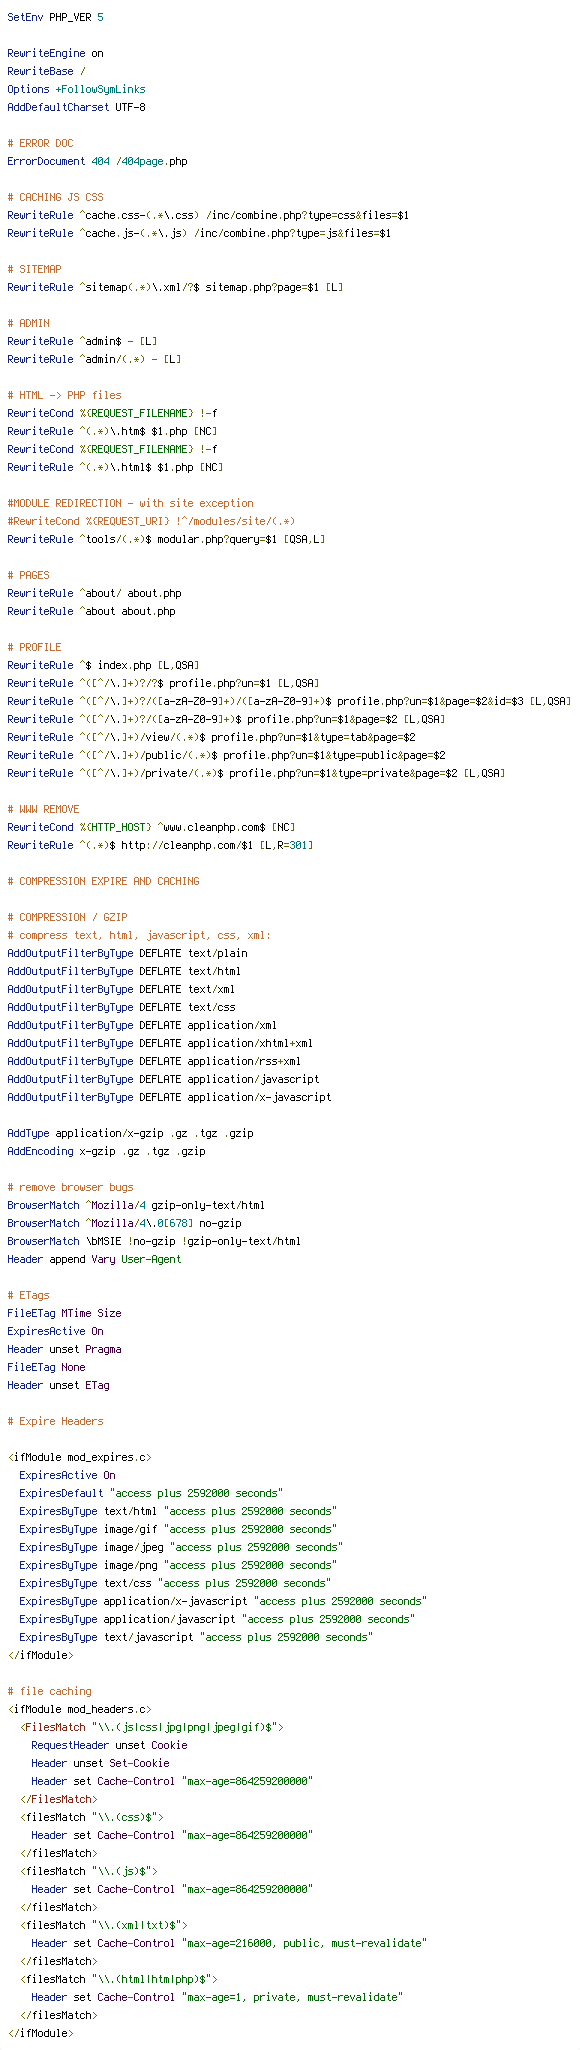The width and height of the screenshot is (580, 2050).
Task: Click the '#MODULE REDIRECTION' comment line
Action: [130, 504]
